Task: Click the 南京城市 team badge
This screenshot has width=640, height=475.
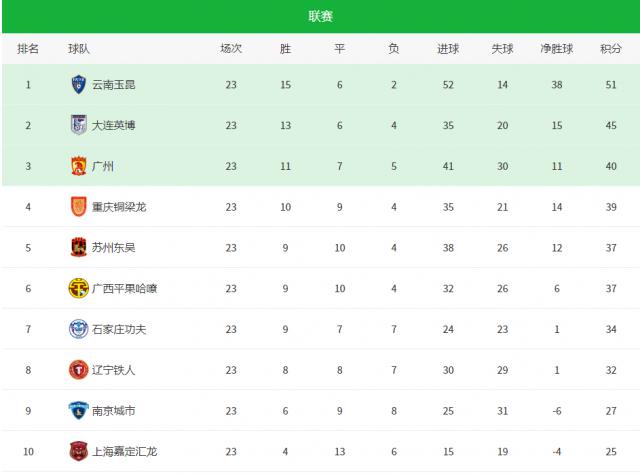Action: click(x=78, y=410)
